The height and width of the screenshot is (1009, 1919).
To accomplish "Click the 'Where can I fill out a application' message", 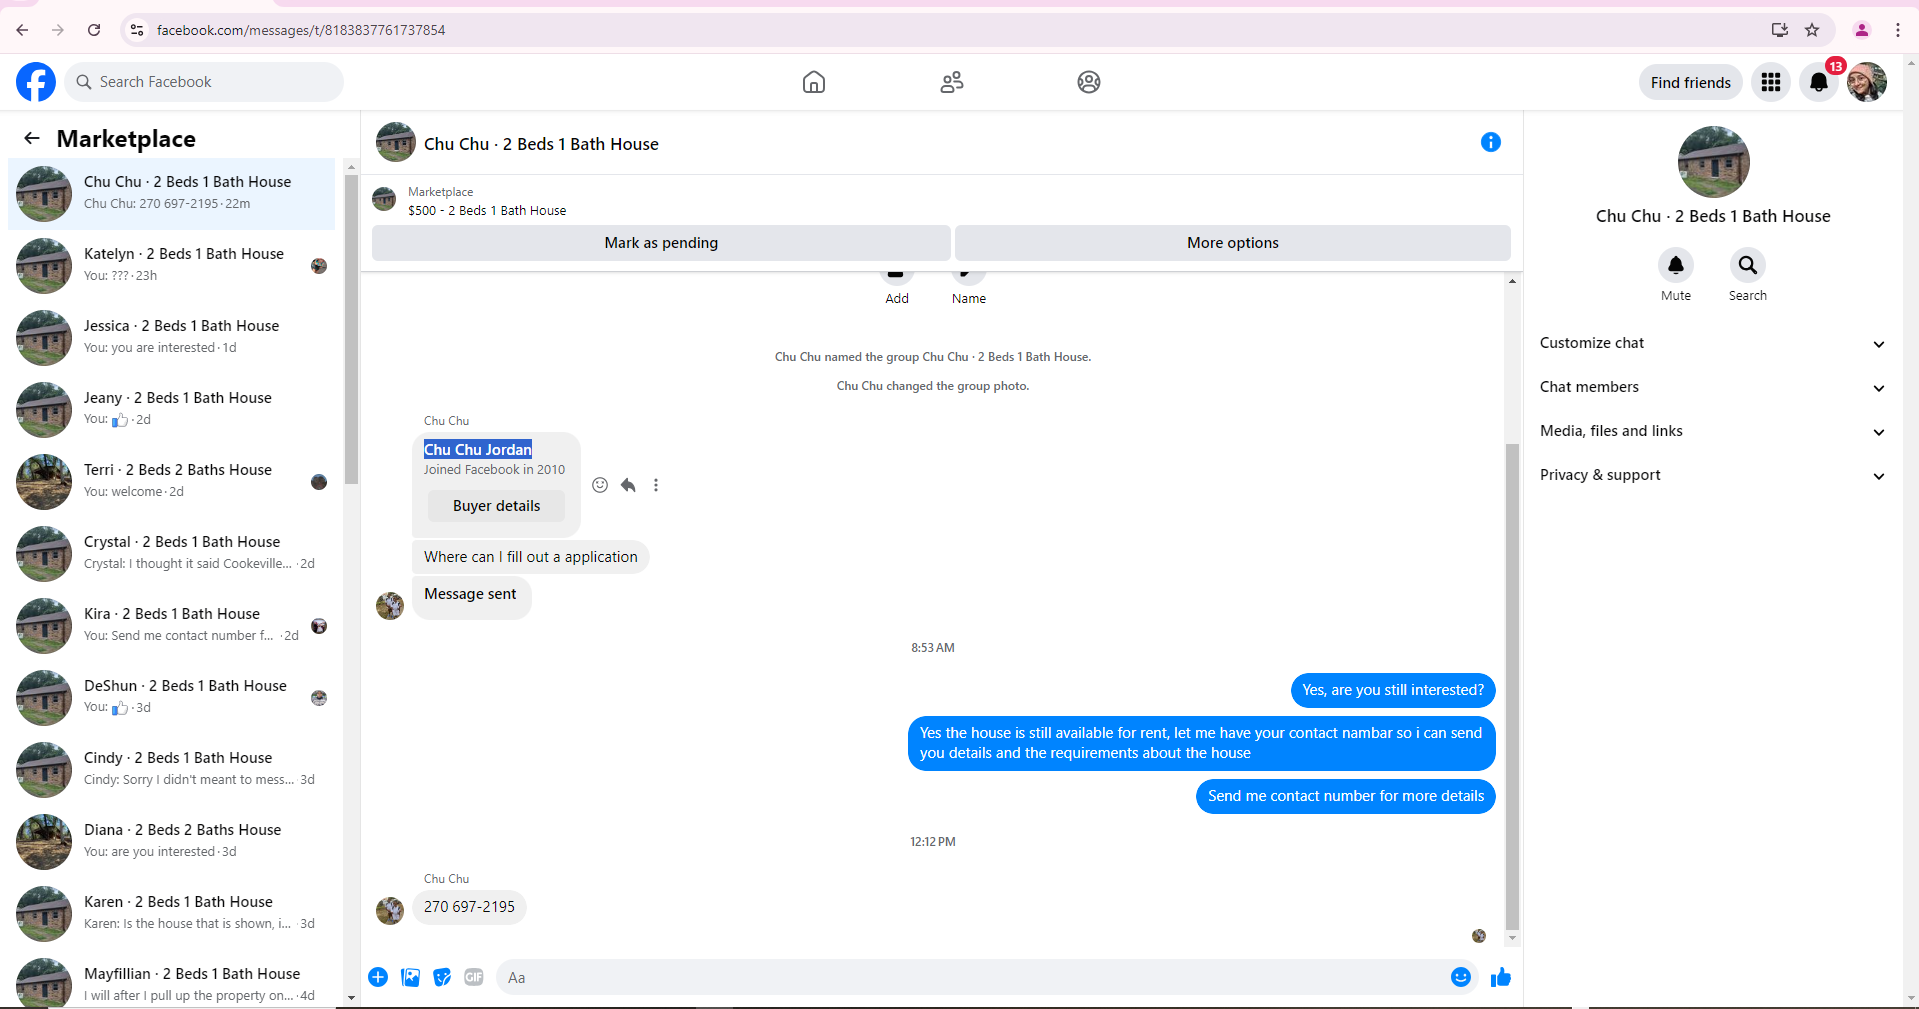I will point(530,557).
